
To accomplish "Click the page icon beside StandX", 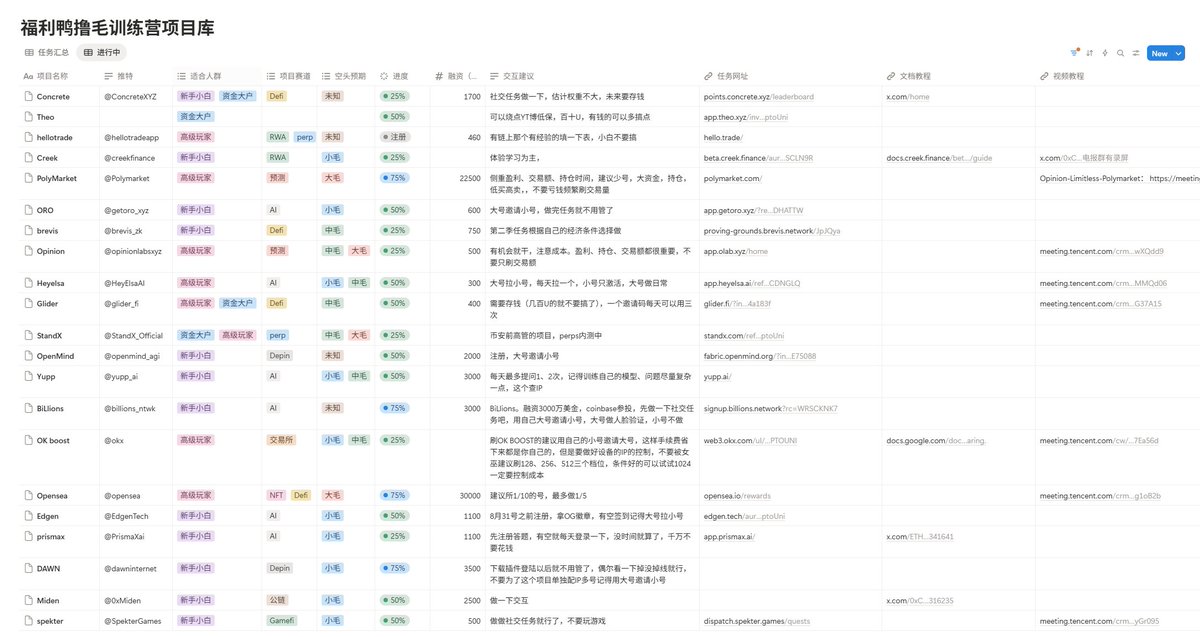I will point(28,335).
